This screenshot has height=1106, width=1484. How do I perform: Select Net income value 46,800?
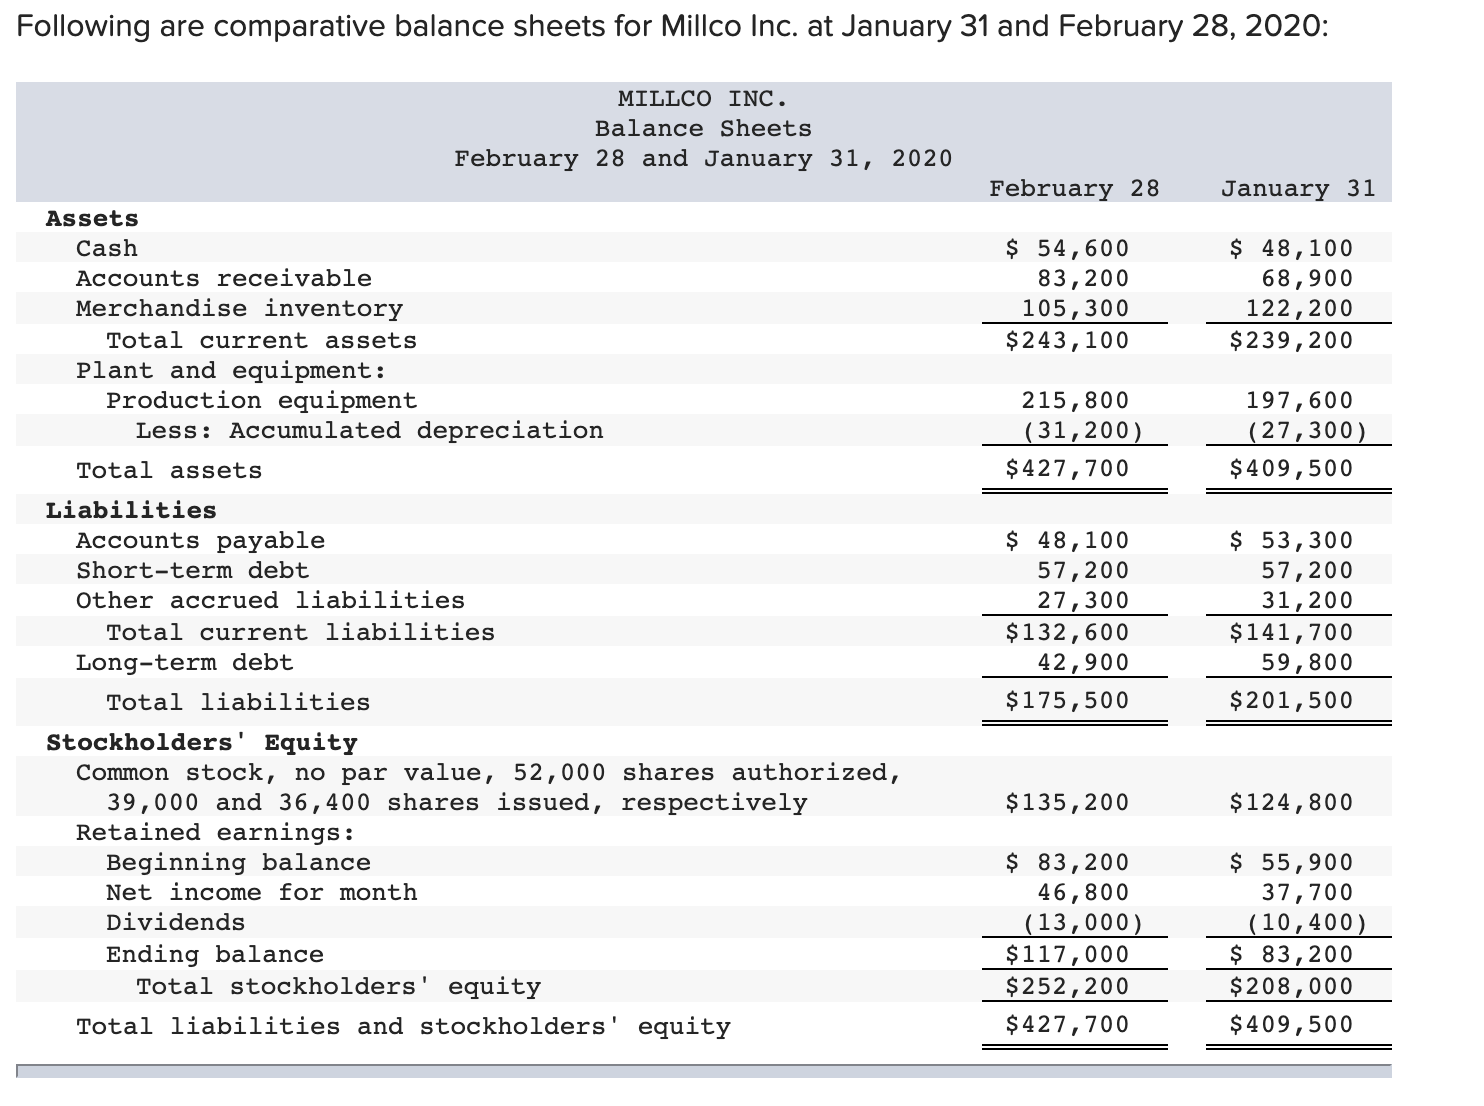pos(1083,892)
